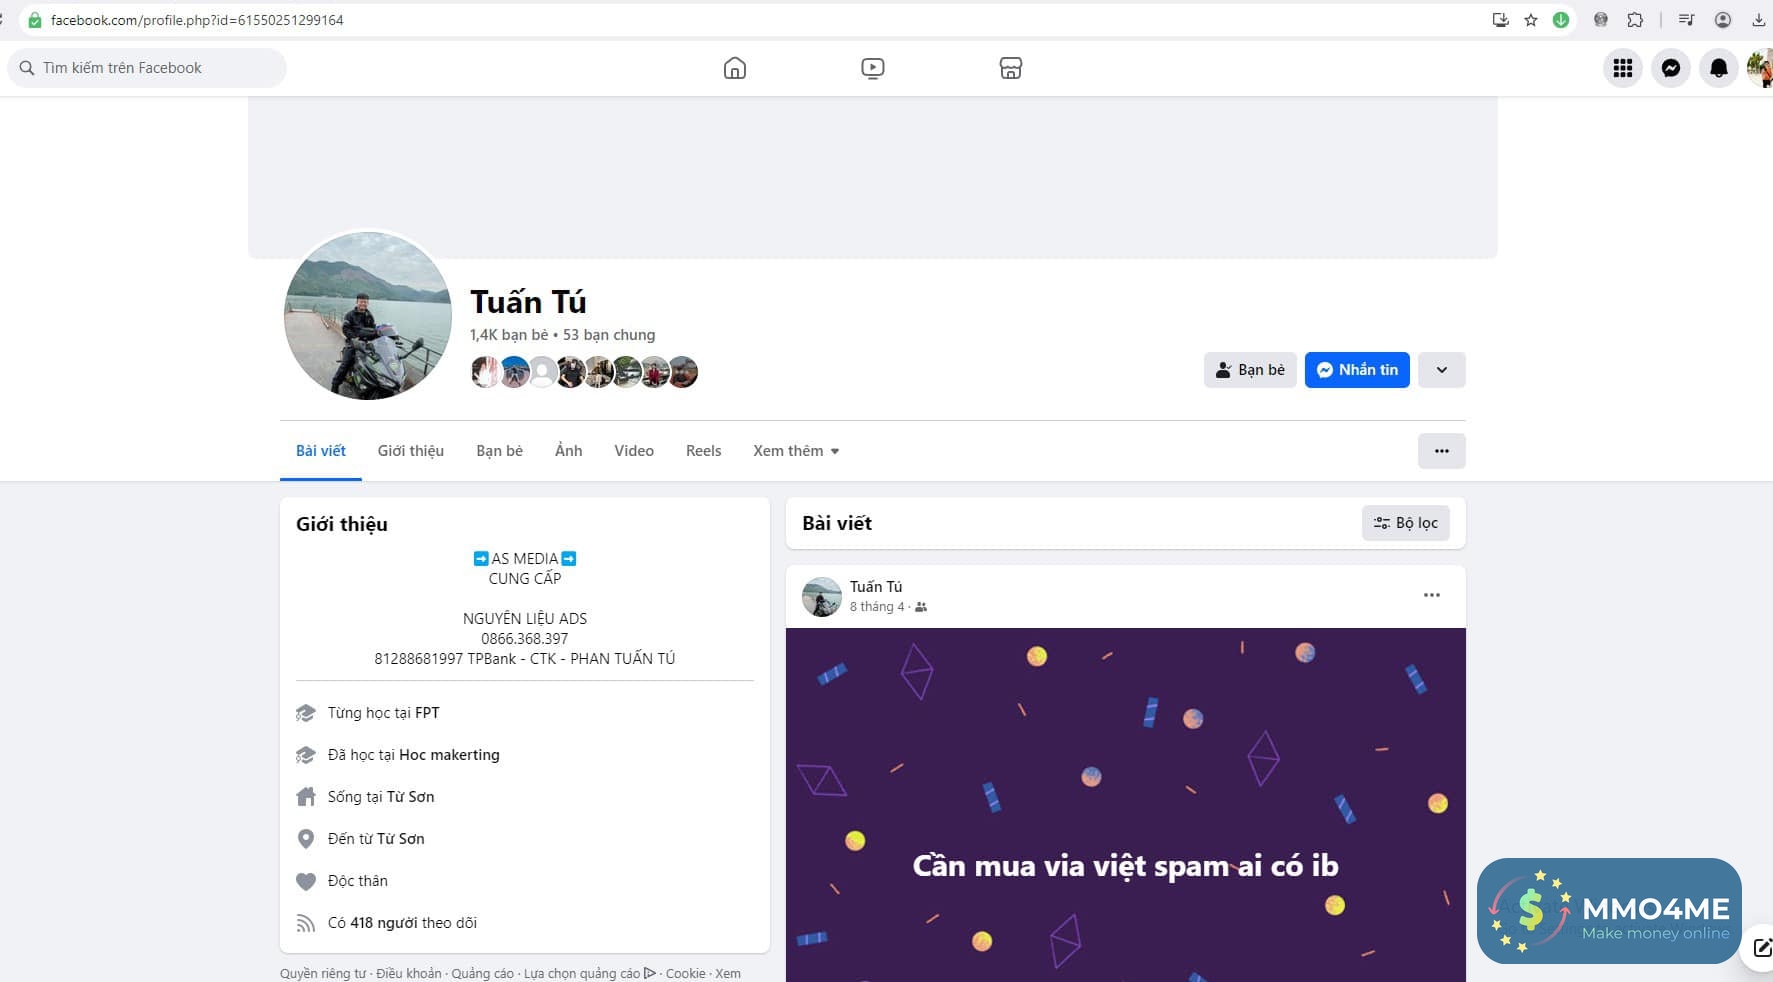Open the Facebook Home icon
The image size is (1773, 982).
pyautogui.click(x=735, y=68)
